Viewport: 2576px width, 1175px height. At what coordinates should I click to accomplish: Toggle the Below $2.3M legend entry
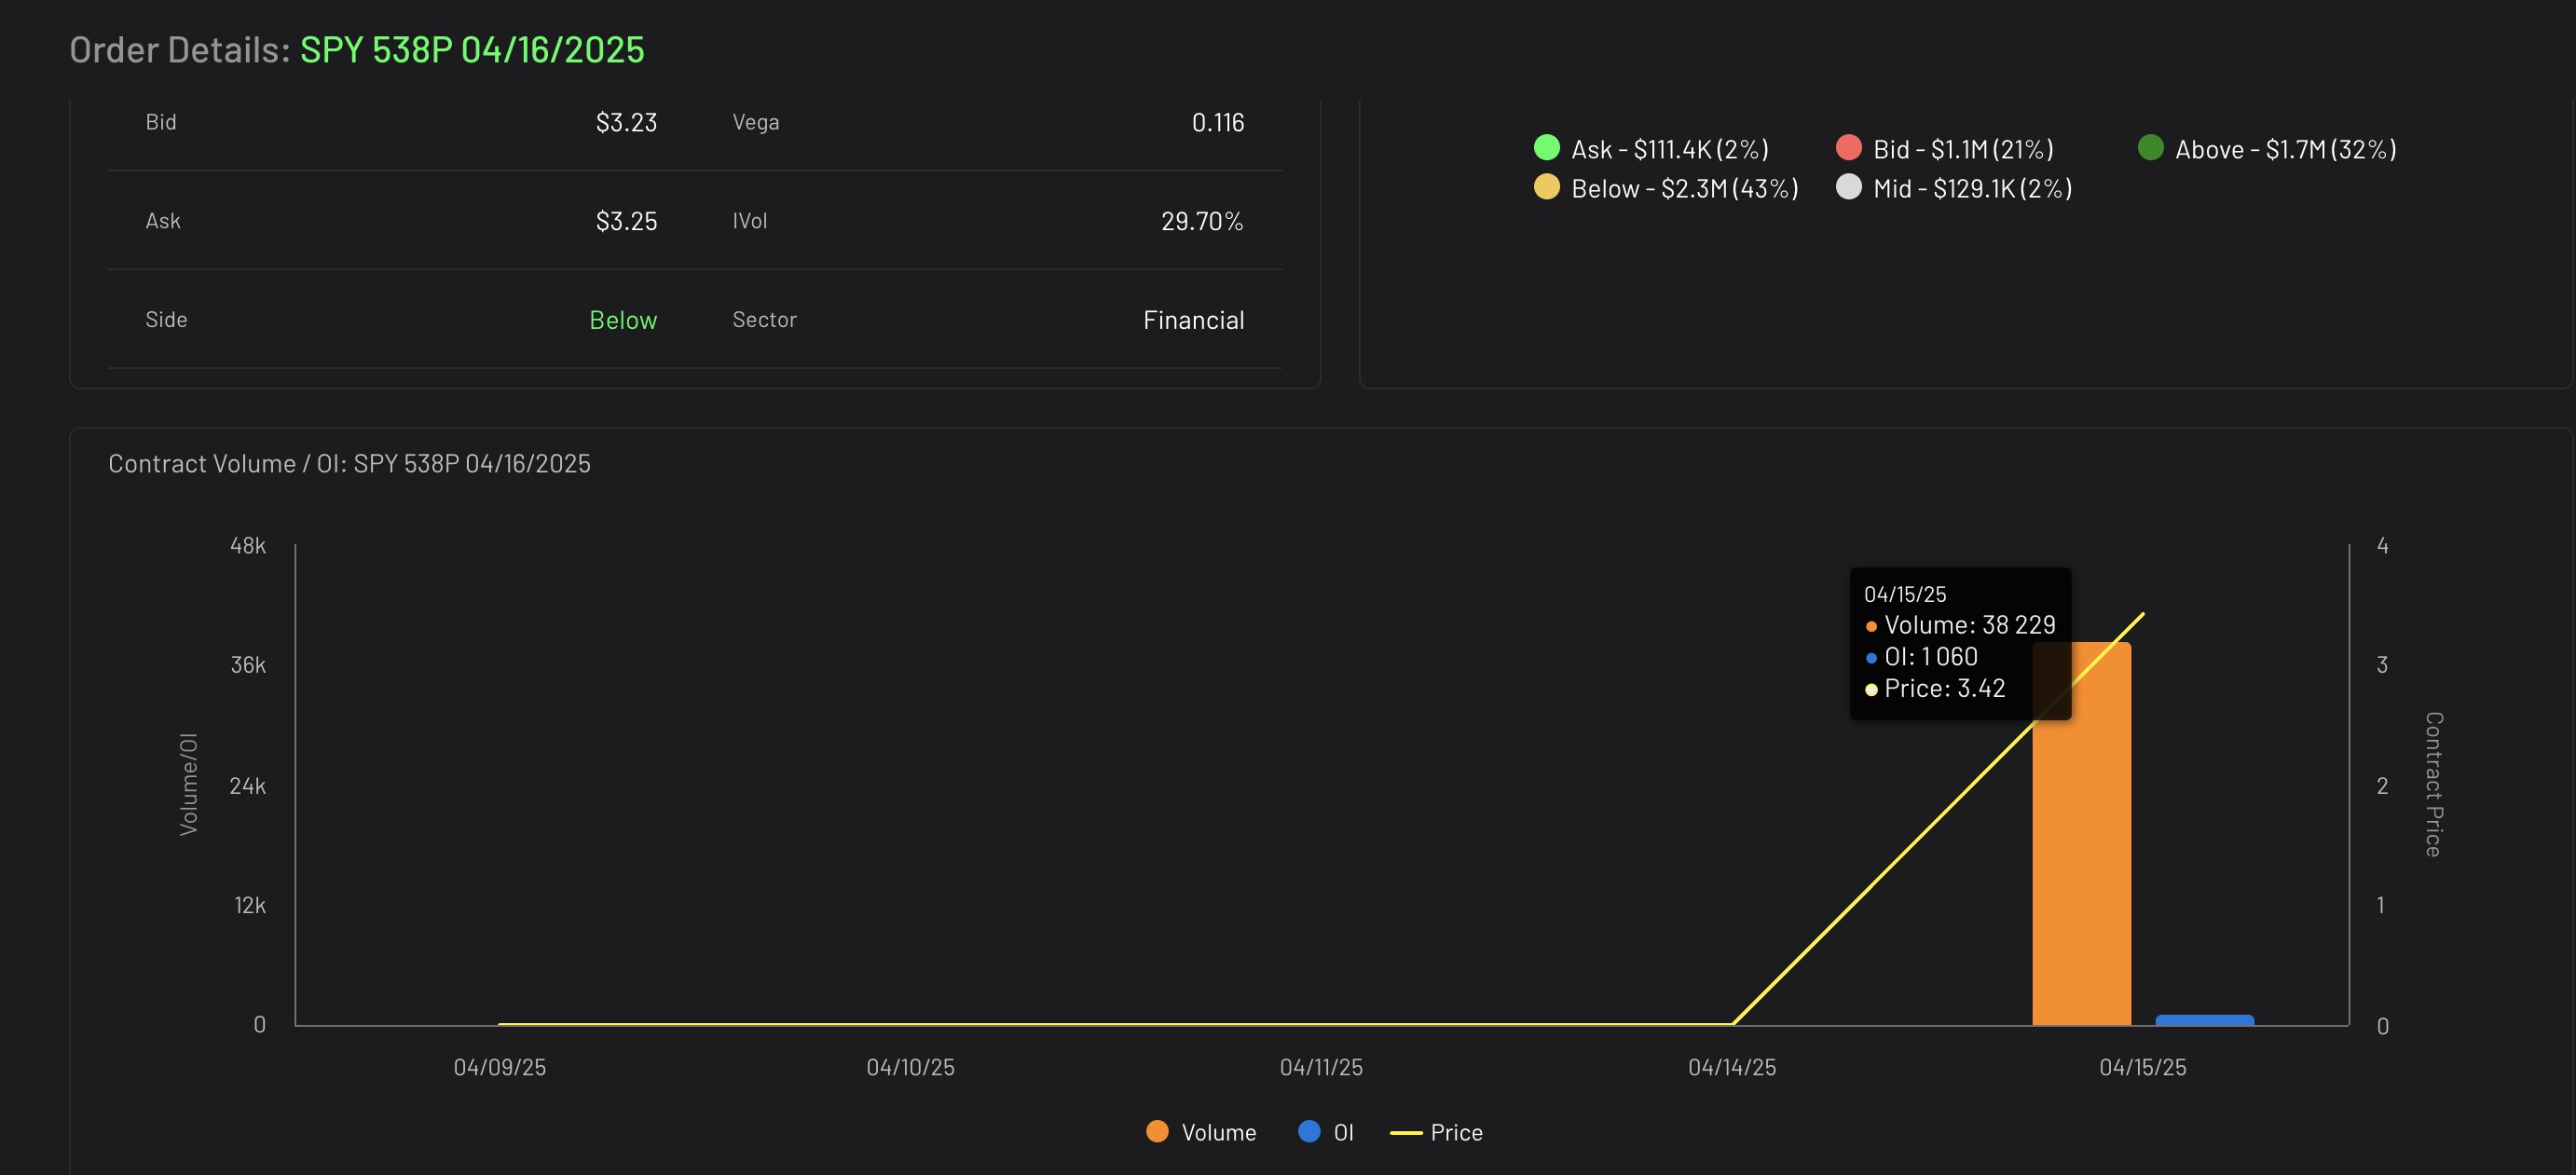(x=1666, y=188)
